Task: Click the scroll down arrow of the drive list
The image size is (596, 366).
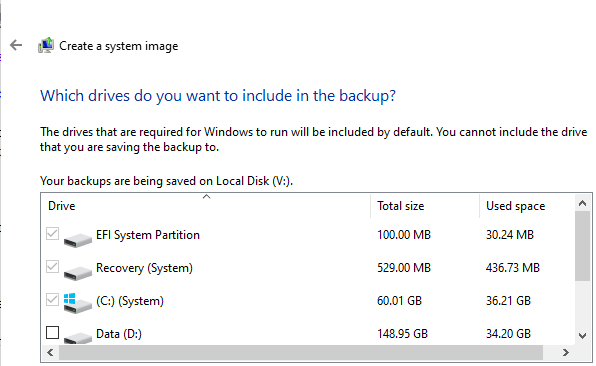Action: [582, 336]
